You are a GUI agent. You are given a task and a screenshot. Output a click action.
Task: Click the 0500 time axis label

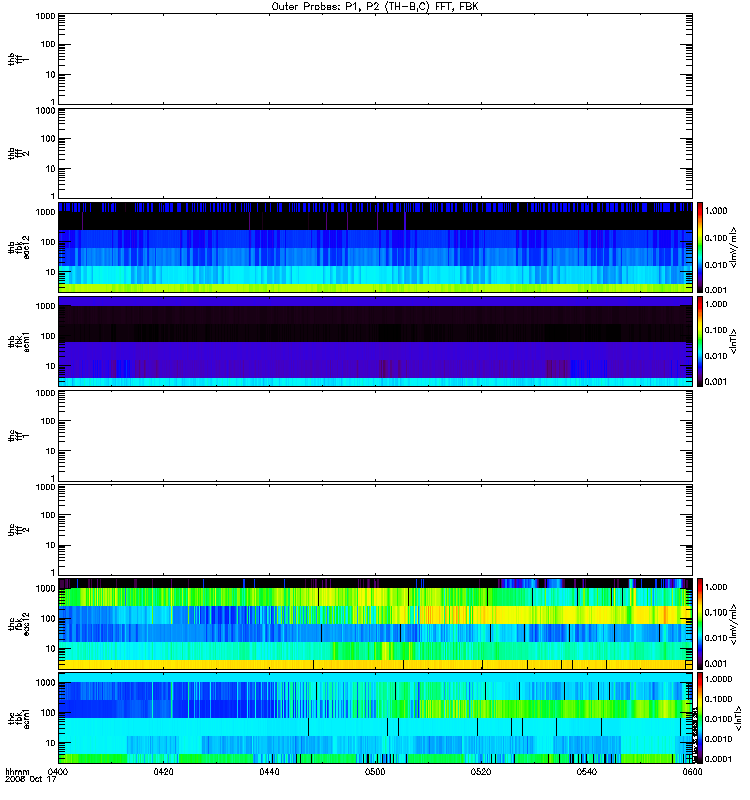click(x=375, y=772)
